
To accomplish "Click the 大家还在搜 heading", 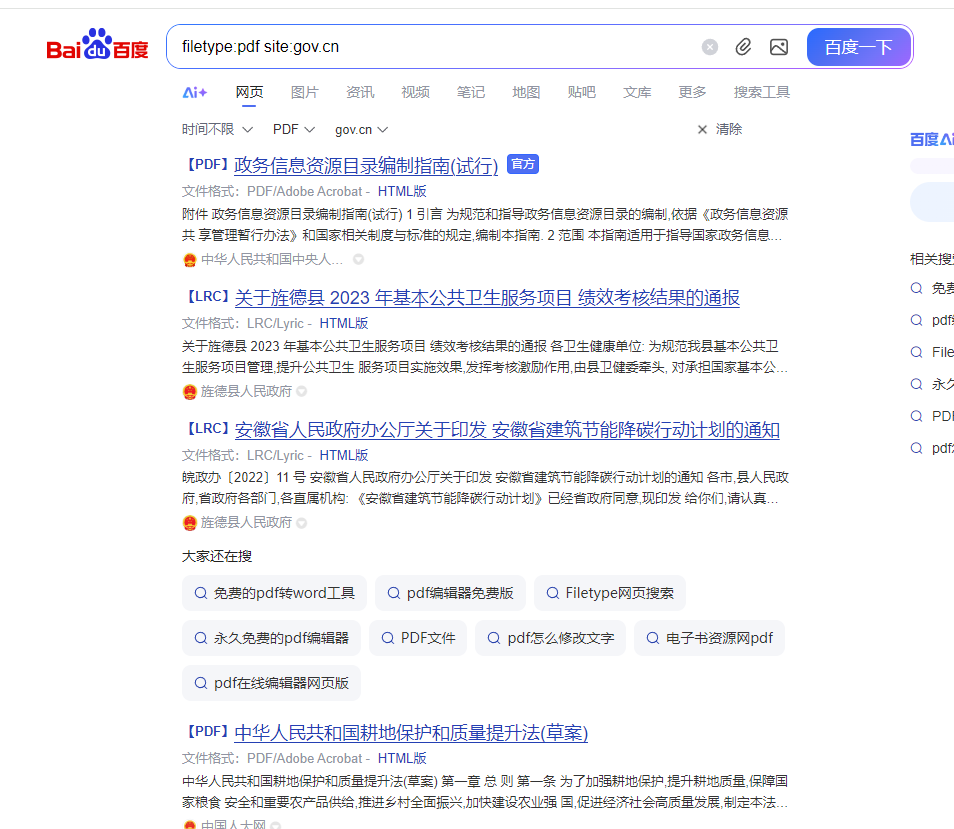I will pos(217,557).
